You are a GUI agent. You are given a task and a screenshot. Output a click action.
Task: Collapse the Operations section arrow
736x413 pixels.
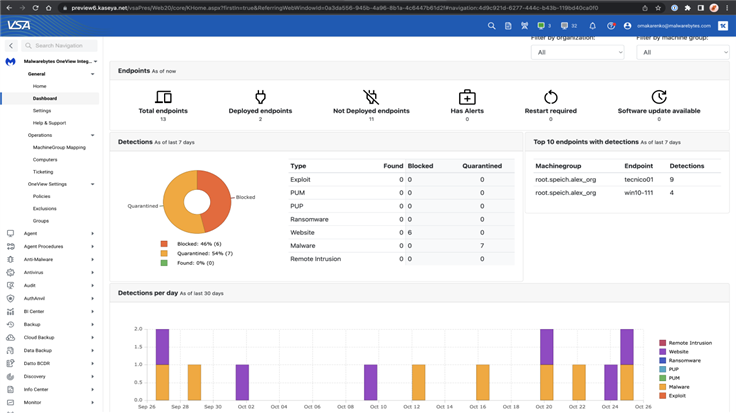[92, 135]
